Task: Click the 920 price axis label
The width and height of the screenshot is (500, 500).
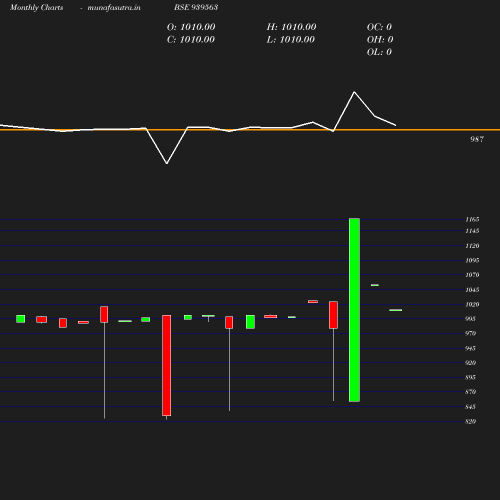Action: pos(470,363)
